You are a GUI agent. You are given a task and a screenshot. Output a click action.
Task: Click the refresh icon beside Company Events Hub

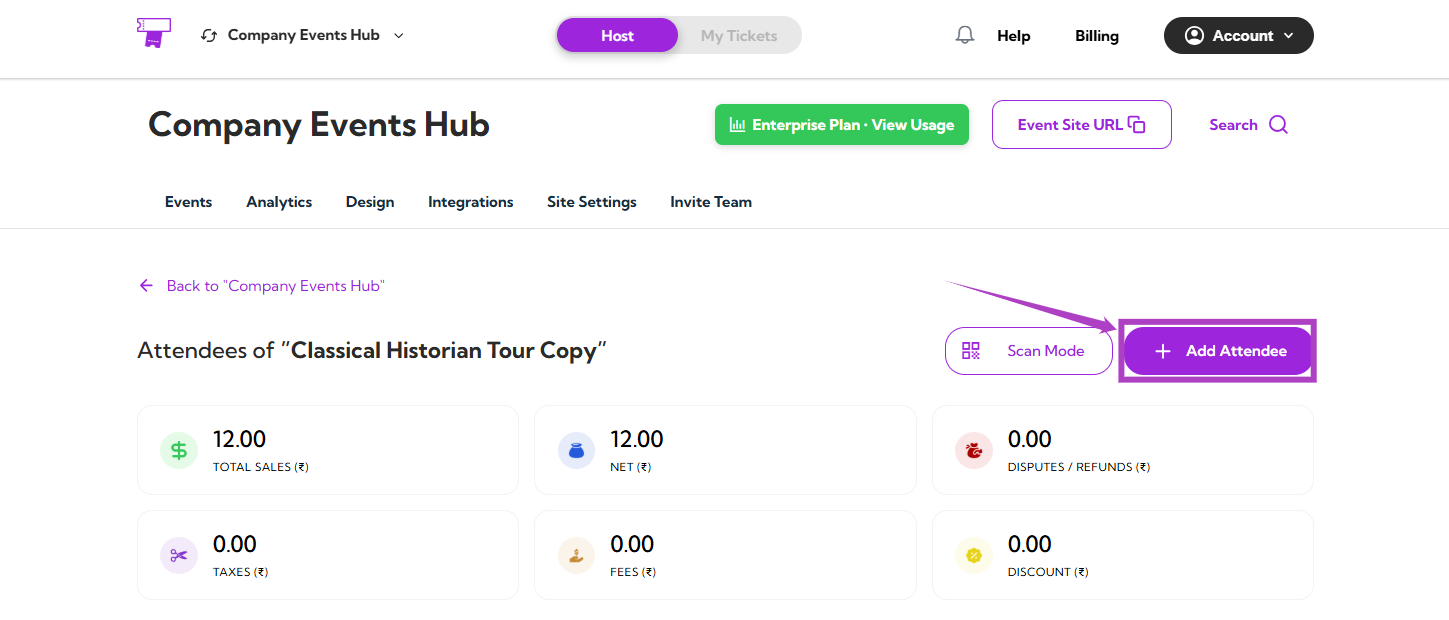(209, 34)
